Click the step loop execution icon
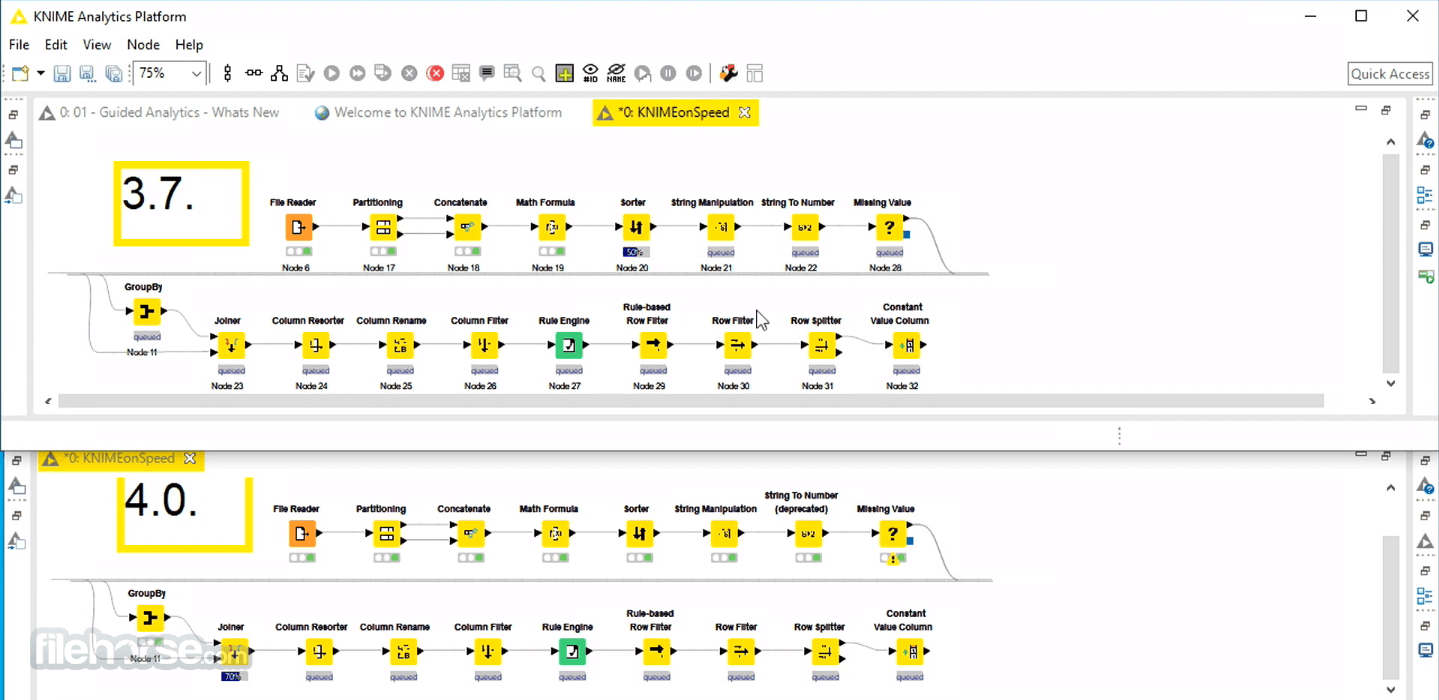 [x=643, y=73]
